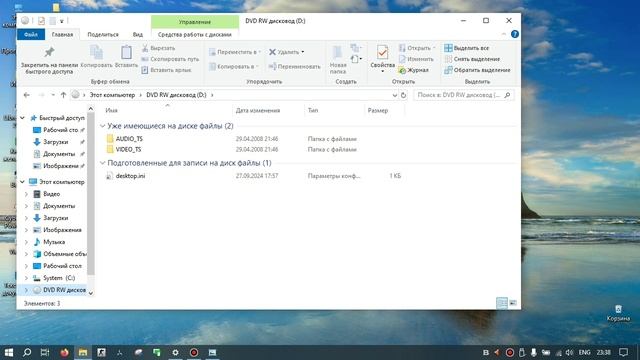Click the Back navigation arrow

[27, 95]
